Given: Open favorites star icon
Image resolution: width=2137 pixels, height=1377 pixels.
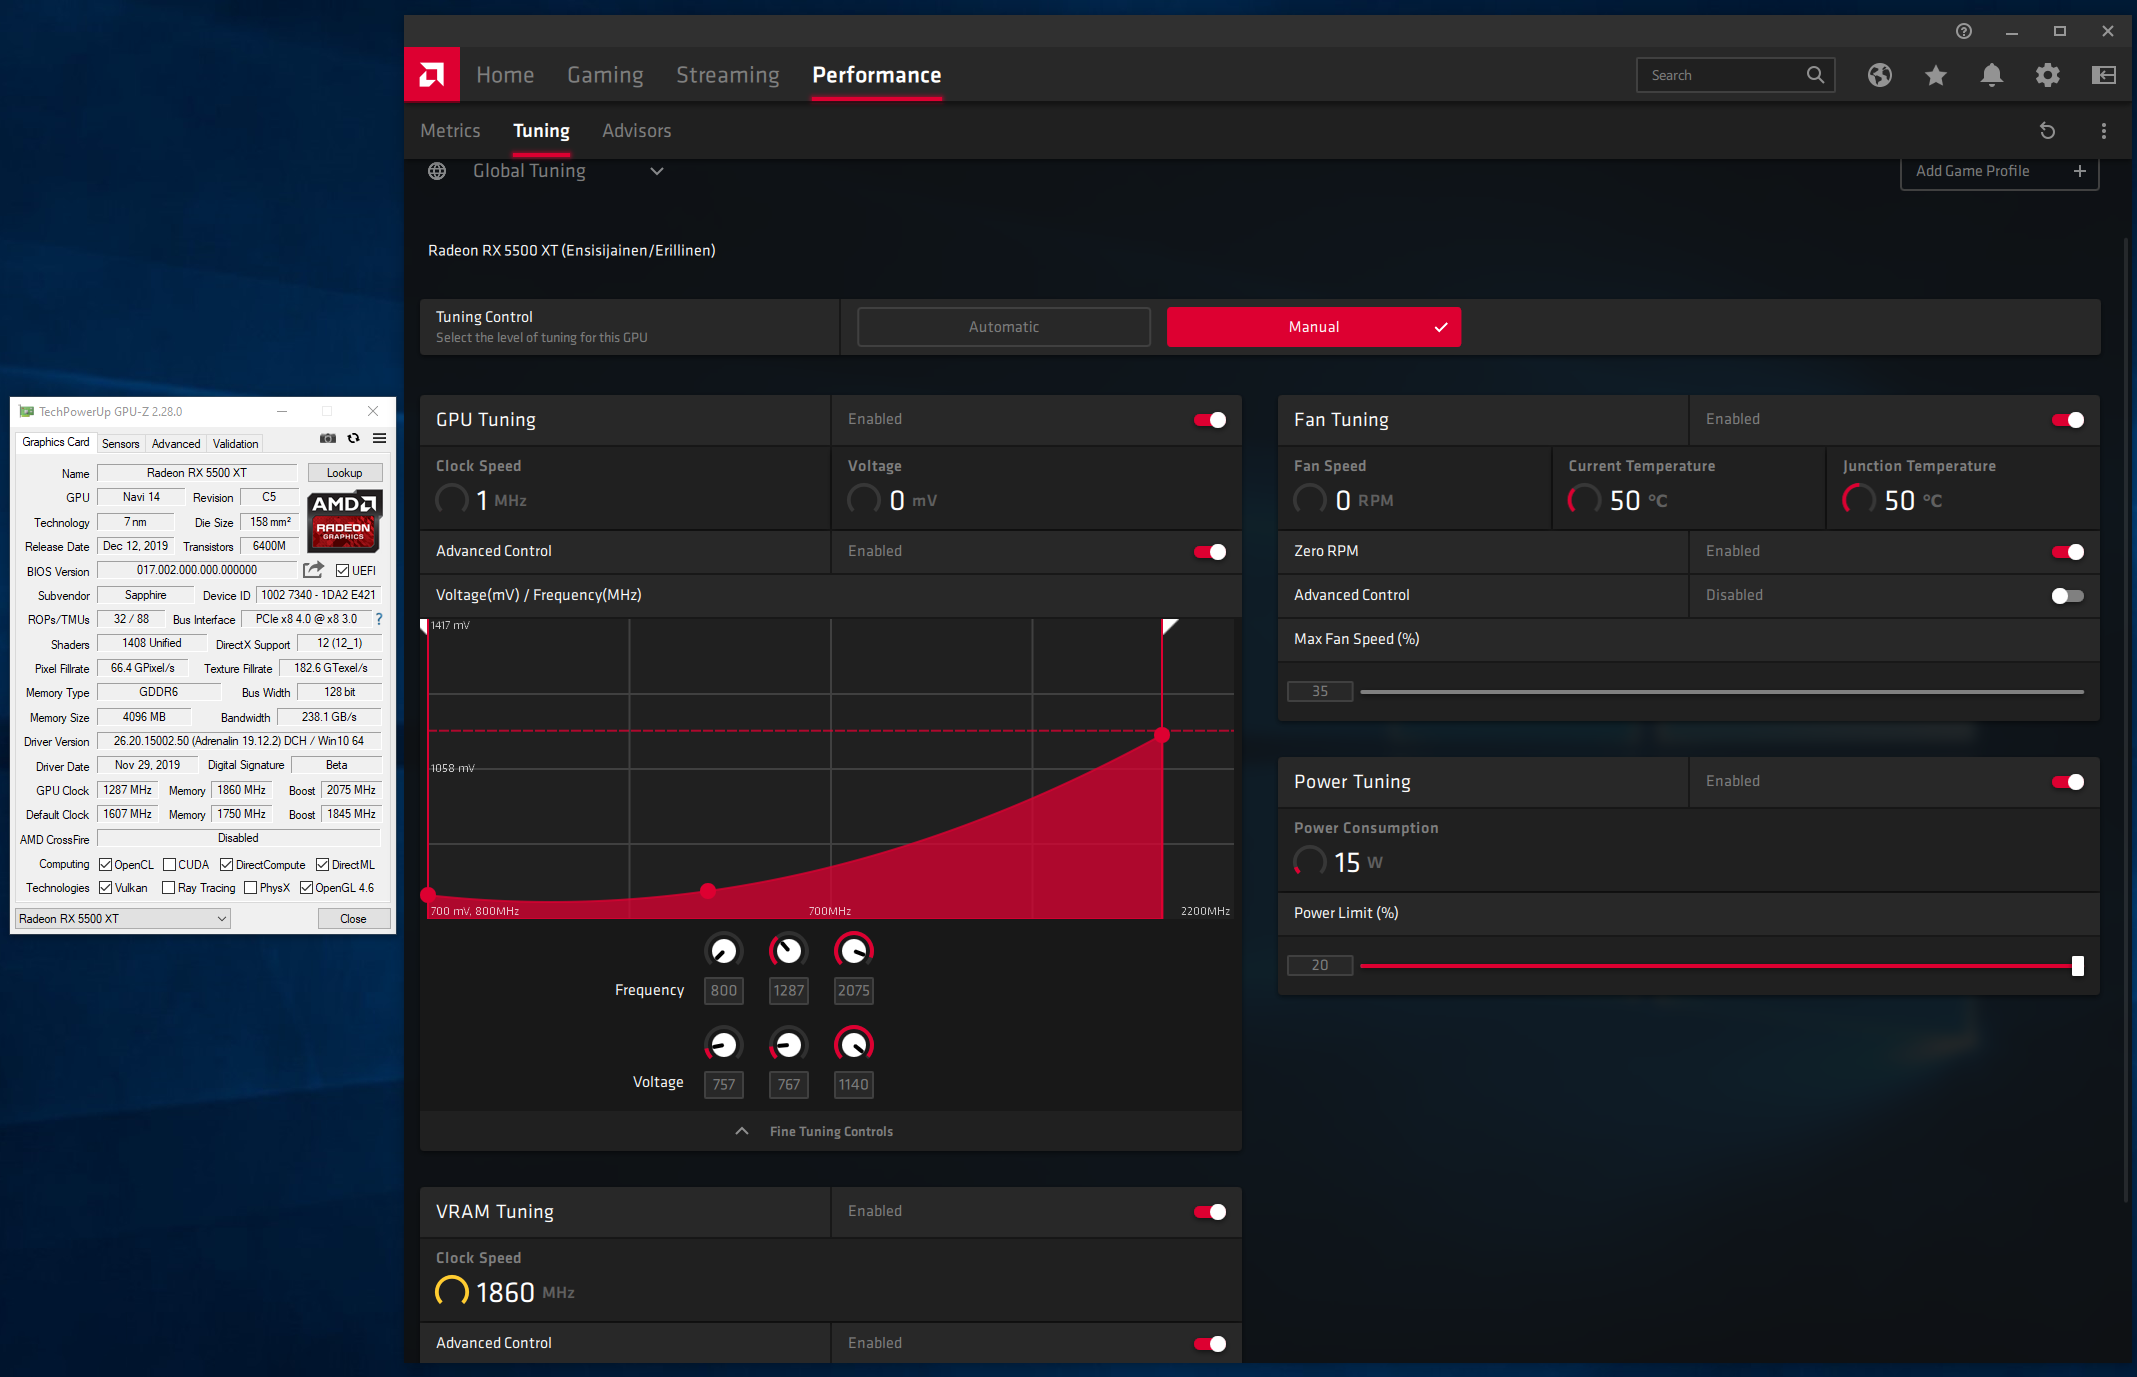Looking at the screenshot, I should [x=1936, y=75].
